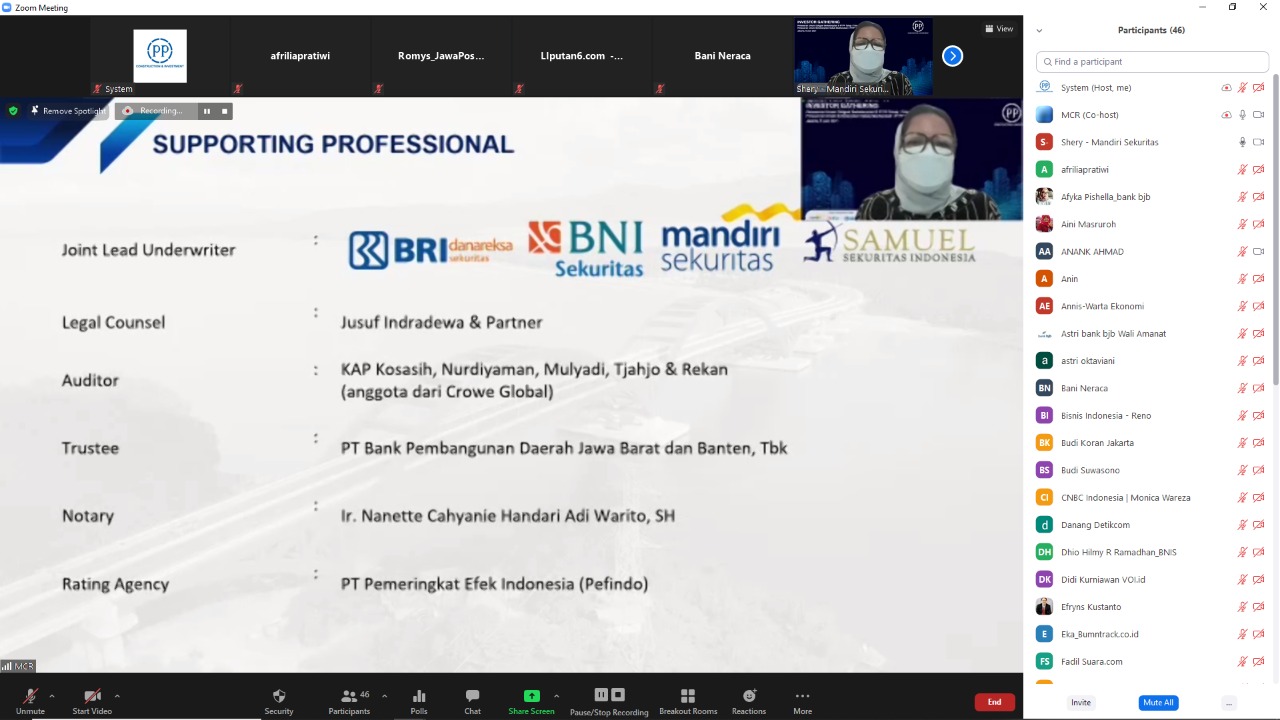Select Dhio Hilmy R Ramadhan_BNIS participant
1280x720 pixels.
1152,552
